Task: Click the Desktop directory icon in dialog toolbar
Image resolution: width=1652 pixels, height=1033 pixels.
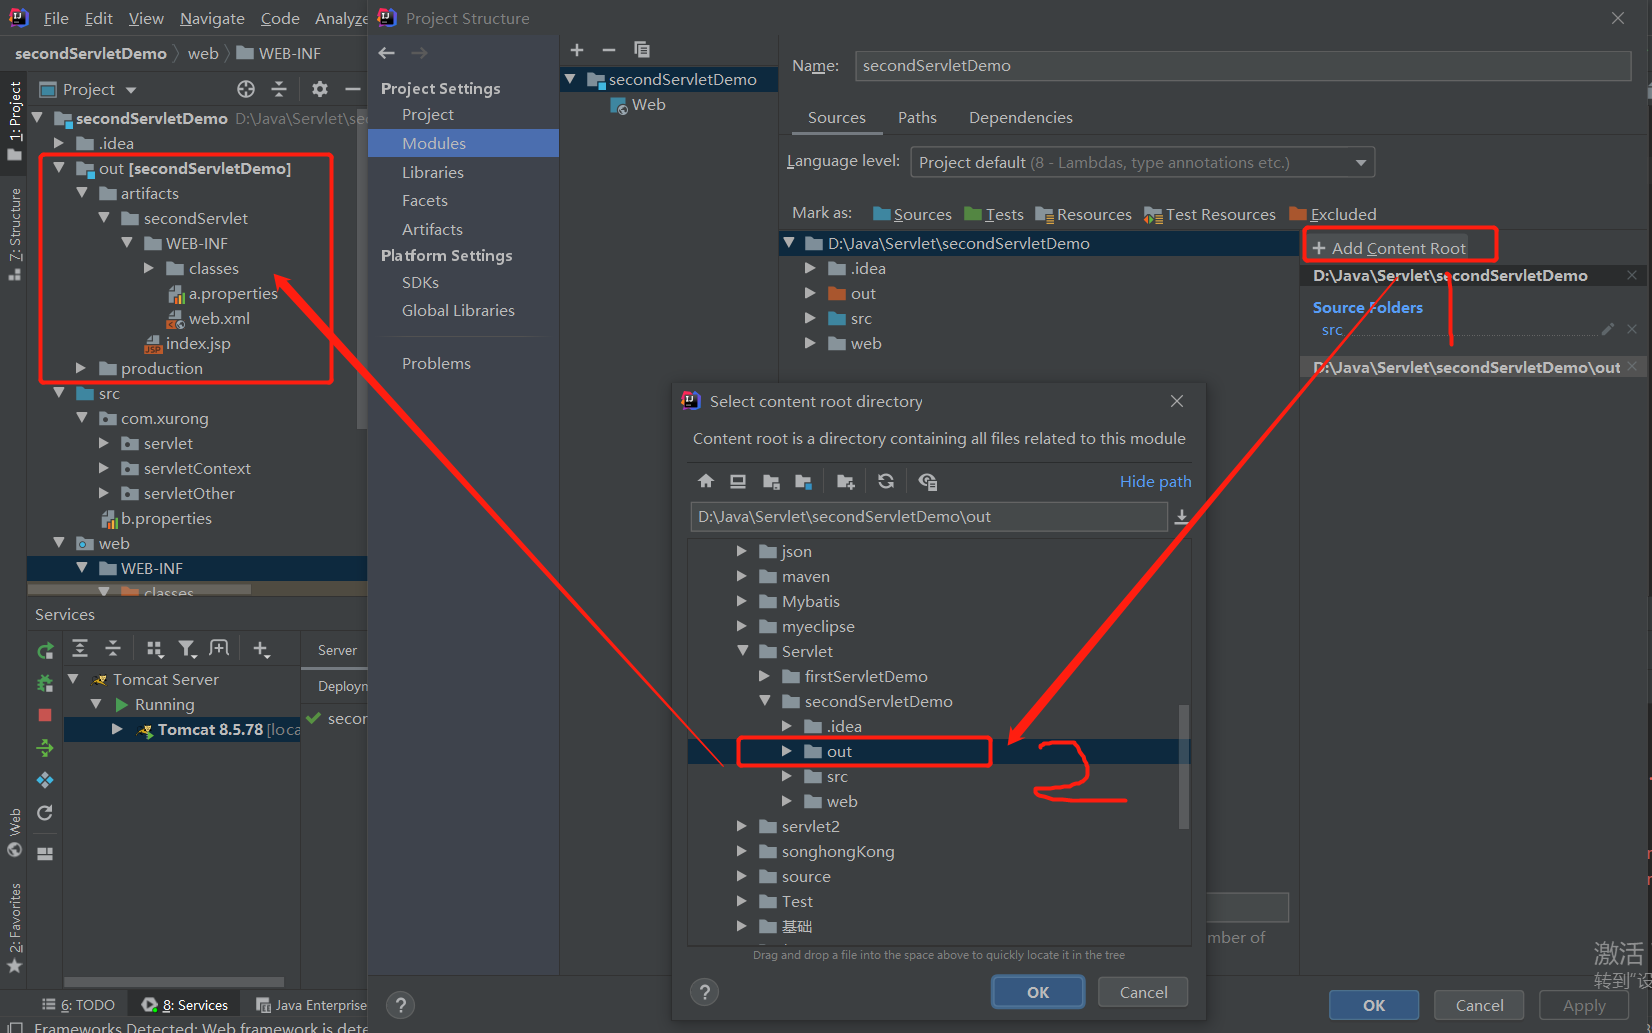Action: click(x=738, y=481)
